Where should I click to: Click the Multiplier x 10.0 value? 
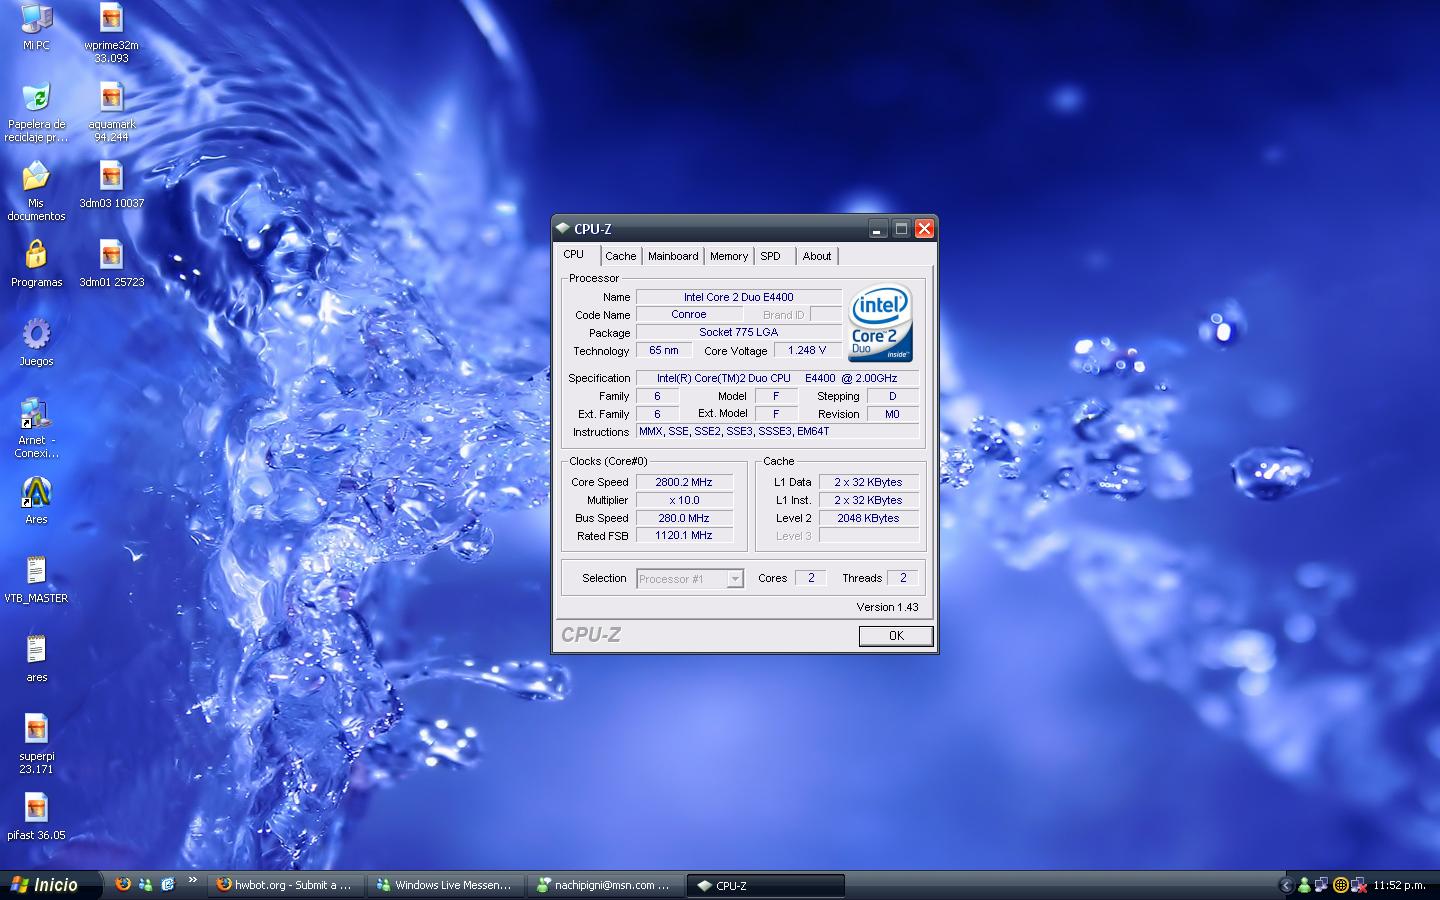(685, 500)
